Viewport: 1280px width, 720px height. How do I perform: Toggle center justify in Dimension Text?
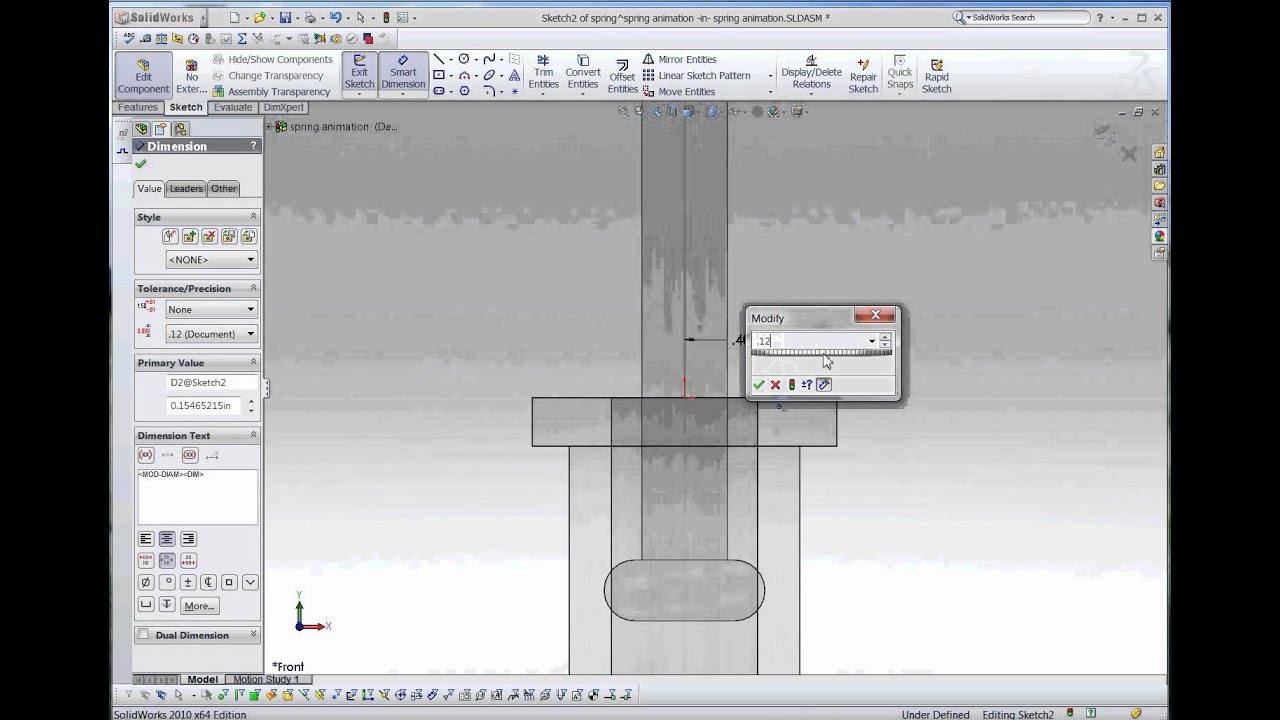click(x=167, y=539)
